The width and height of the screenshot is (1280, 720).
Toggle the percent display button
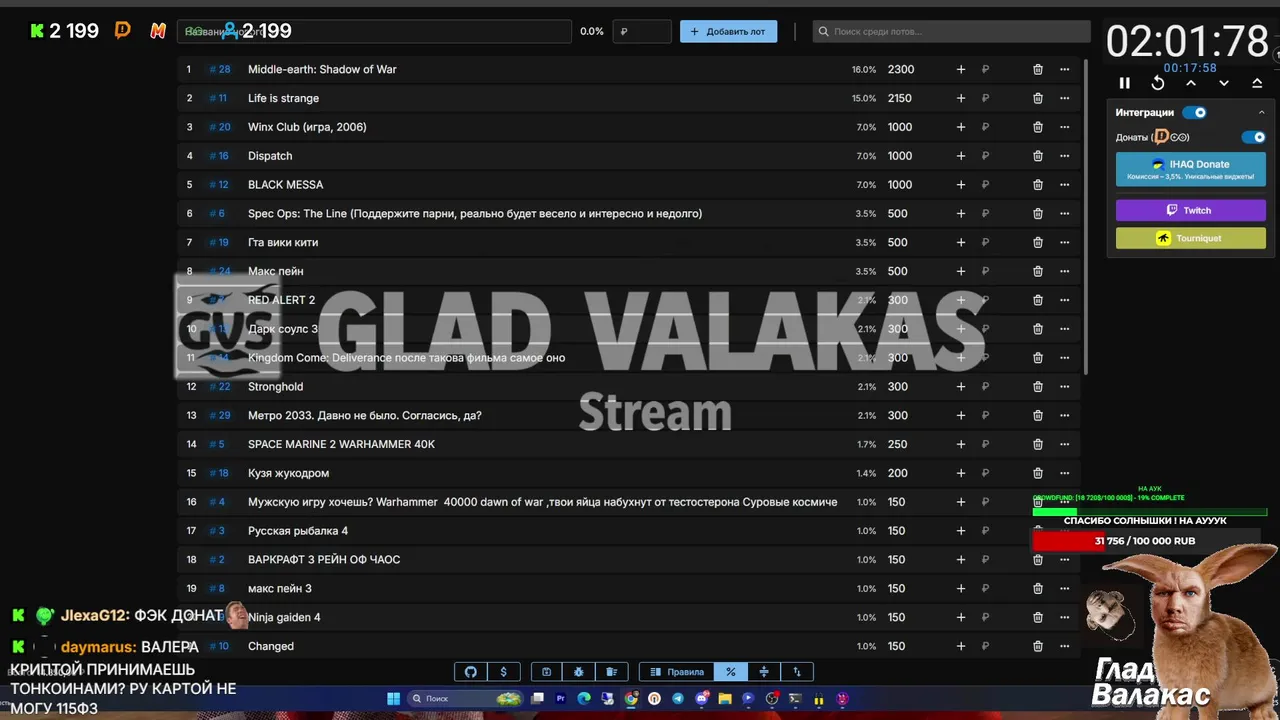[731, 672]
